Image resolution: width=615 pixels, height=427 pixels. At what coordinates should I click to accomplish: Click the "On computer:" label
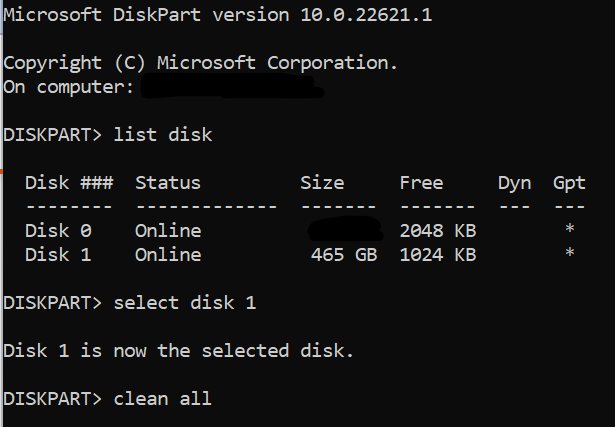point(68,86)
